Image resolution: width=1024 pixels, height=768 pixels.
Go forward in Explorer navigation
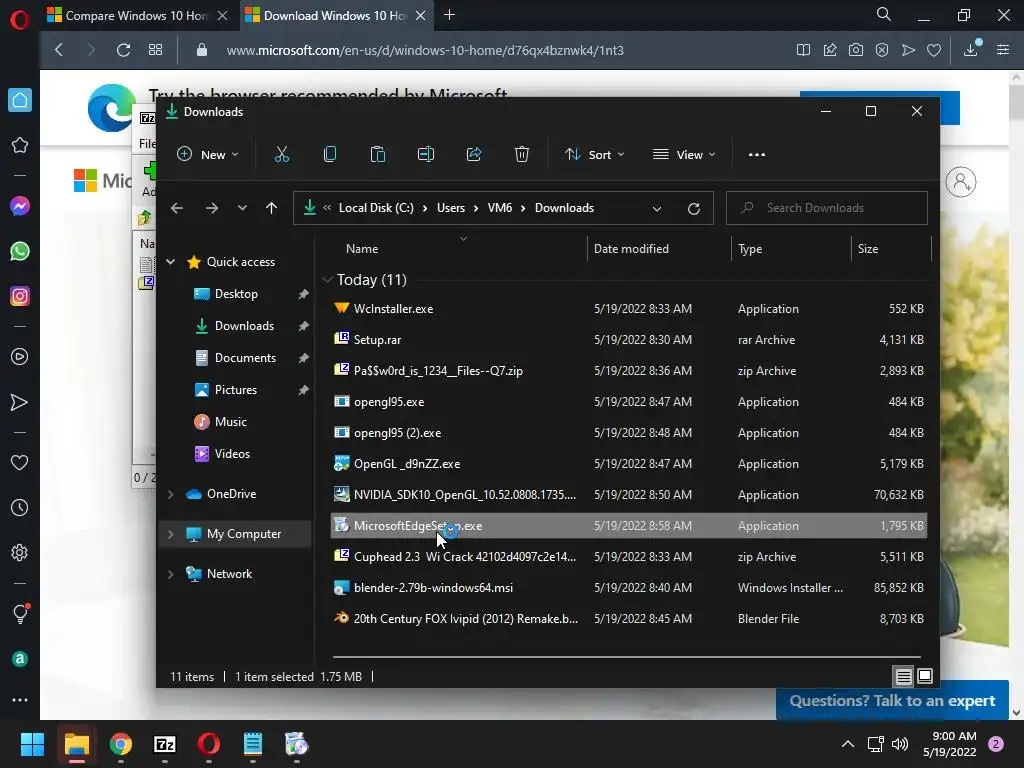(212, 208)
